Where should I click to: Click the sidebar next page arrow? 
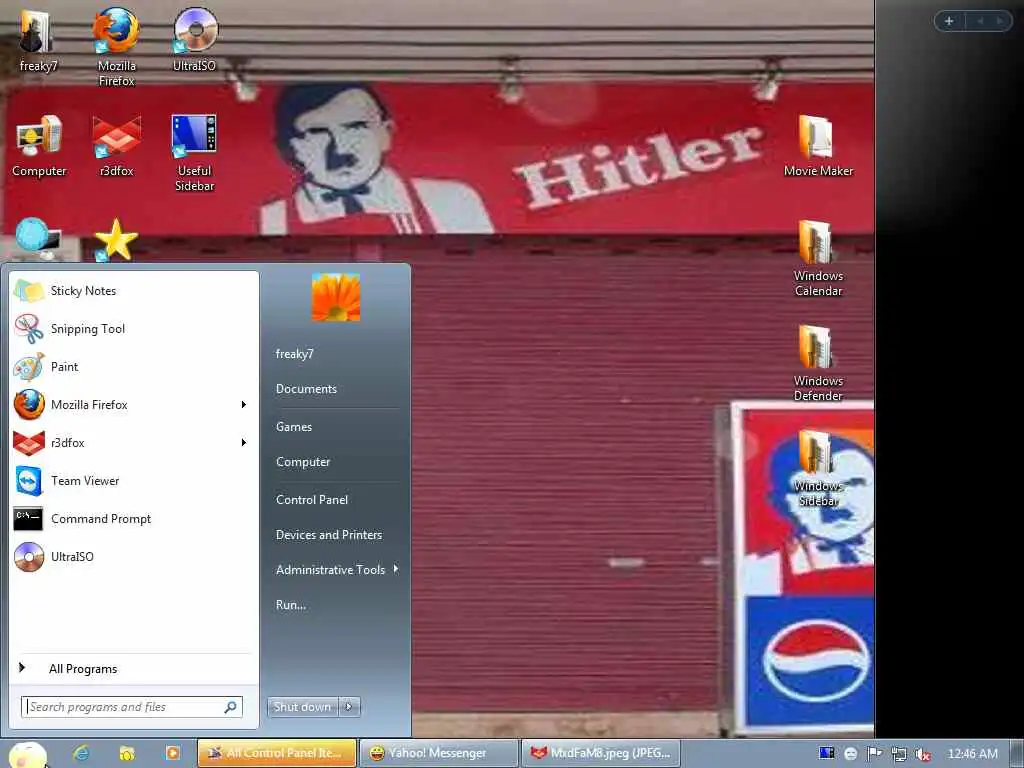[x=999, y=21]
